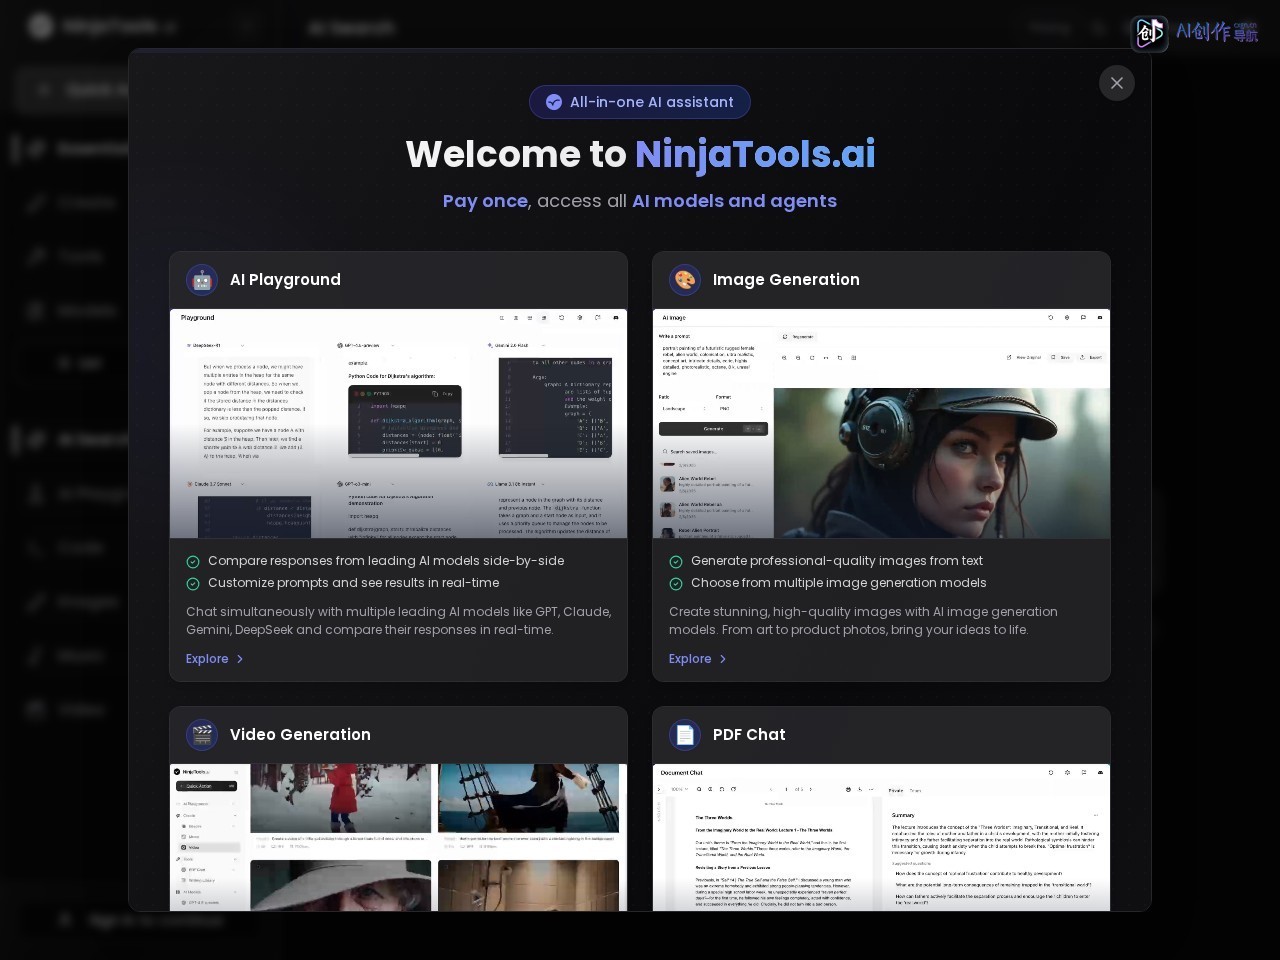Open the AI Playground preview screenshot

coord(398,424)
